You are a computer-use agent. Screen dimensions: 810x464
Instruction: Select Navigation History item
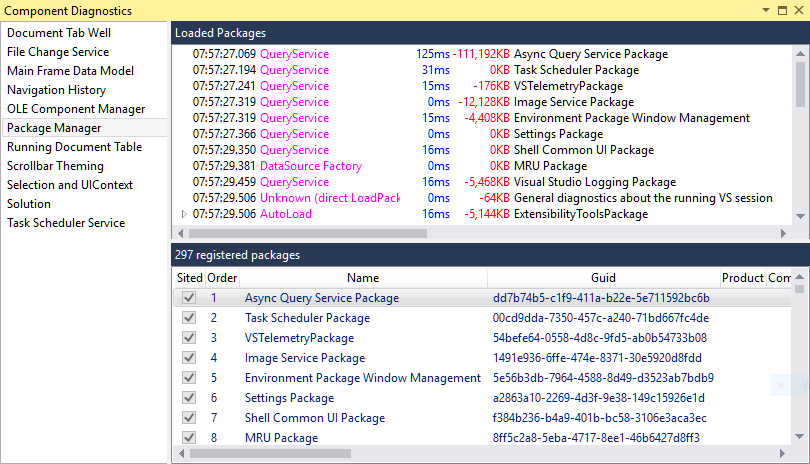(56, 90)
